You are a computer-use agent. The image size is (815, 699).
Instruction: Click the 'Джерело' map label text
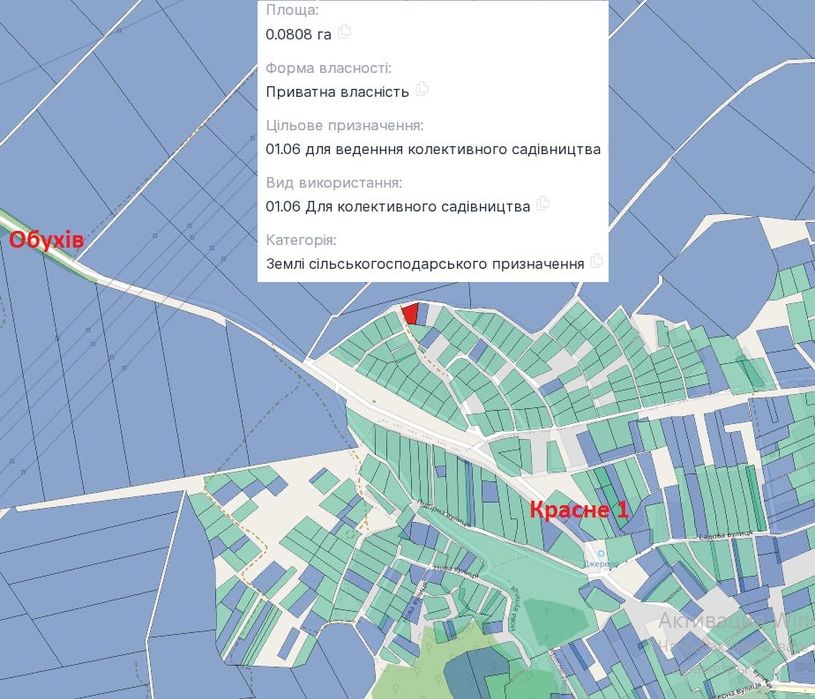[x=601, y=564]
